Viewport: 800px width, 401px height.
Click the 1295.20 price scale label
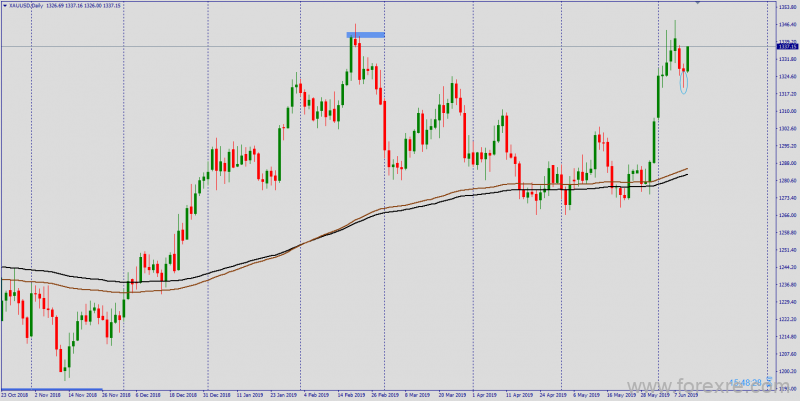pyautogui.click(x=788, y=146)
